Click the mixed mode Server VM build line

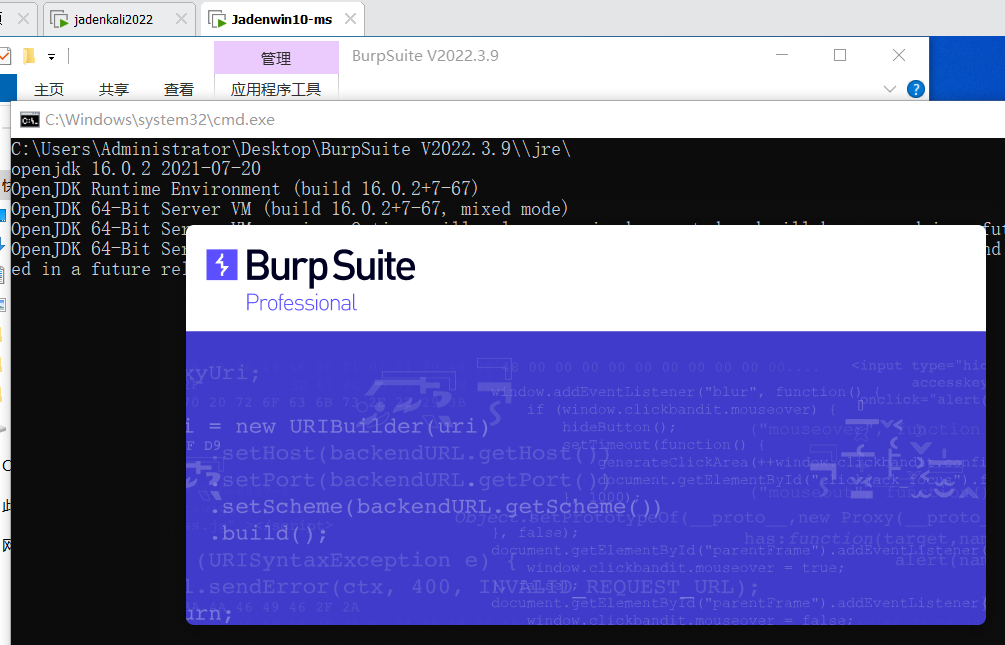[x=290, y=209]
